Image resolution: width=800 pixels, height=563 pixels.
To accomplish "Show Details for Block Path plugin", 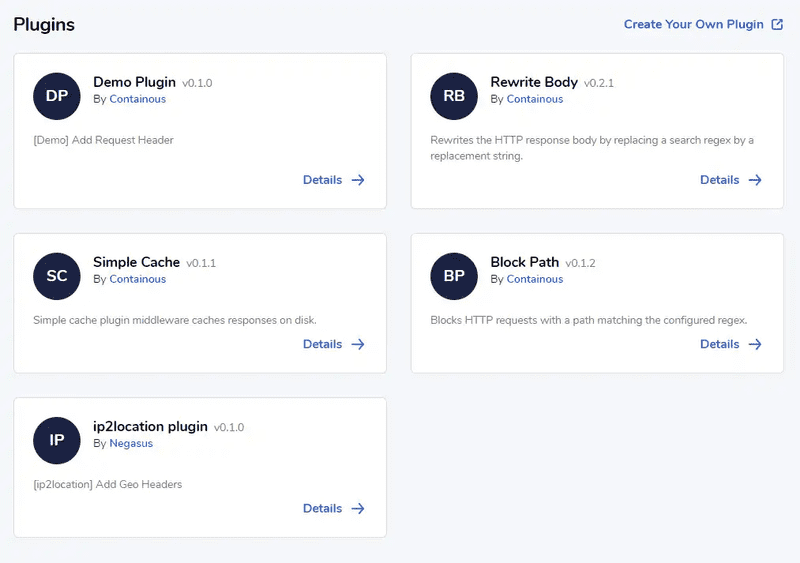I will pos(719,344).
